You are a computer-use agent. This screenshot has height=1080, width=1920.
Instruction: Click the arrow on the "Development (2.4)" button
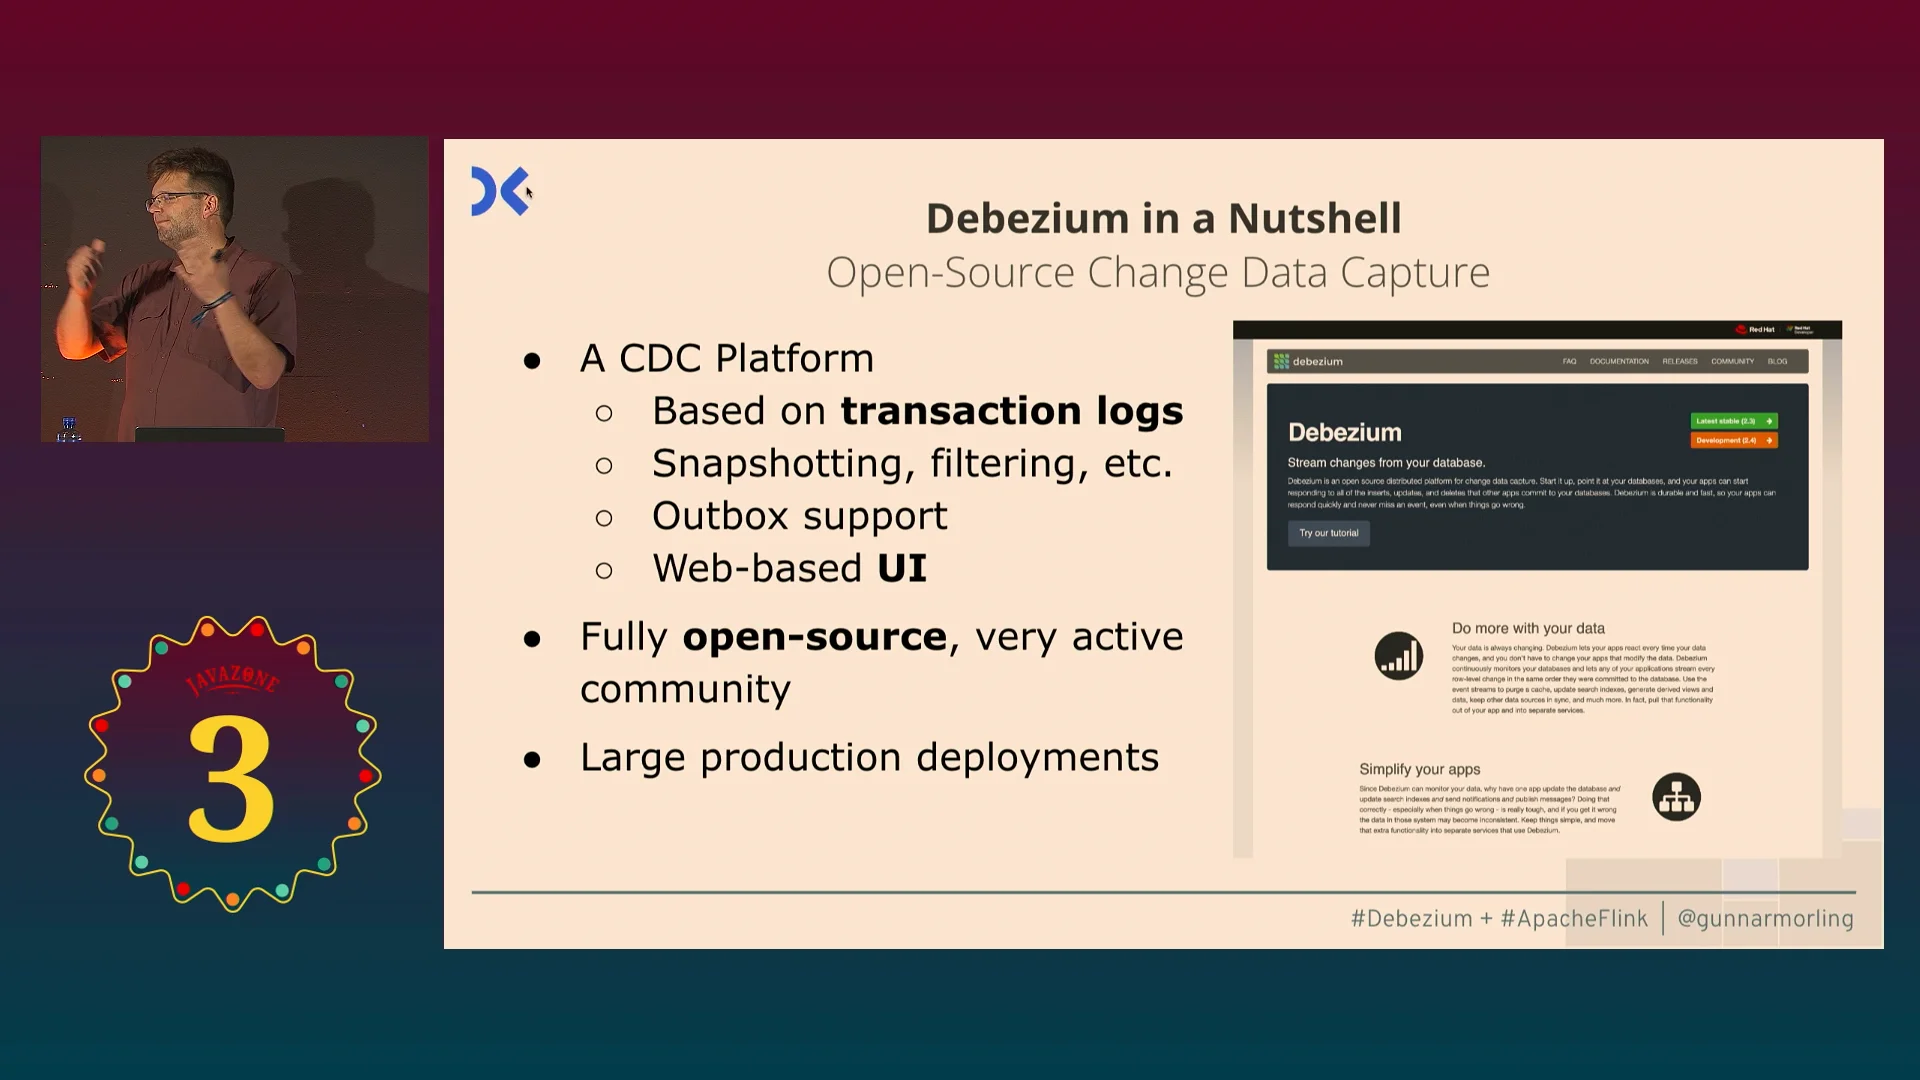(1769, 440)
